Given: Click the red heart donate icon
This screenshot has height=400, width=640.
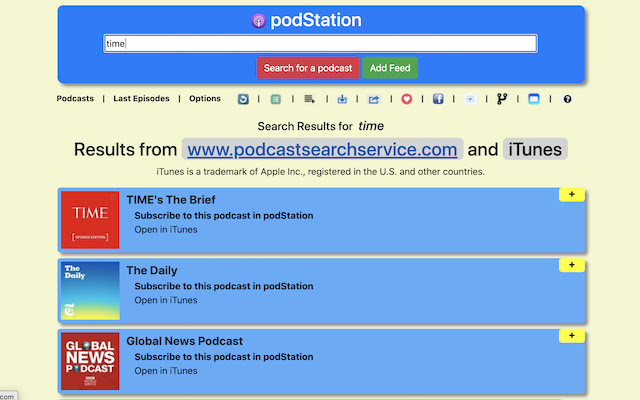Looking at the screenshot, I should coord(407,99).
